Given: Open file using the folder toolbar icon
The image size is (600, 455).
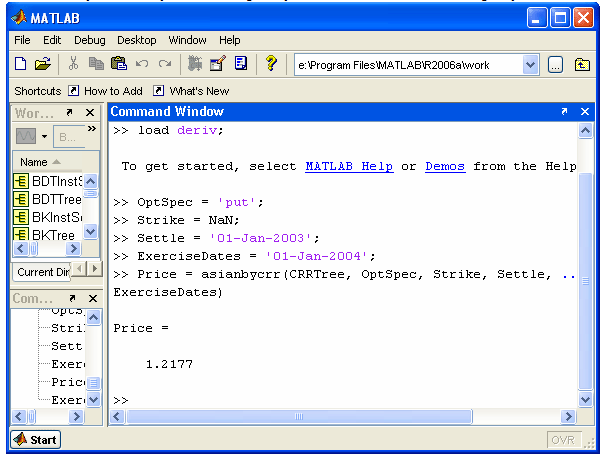Looking at the screenshot, I should [x=43, y=64].
